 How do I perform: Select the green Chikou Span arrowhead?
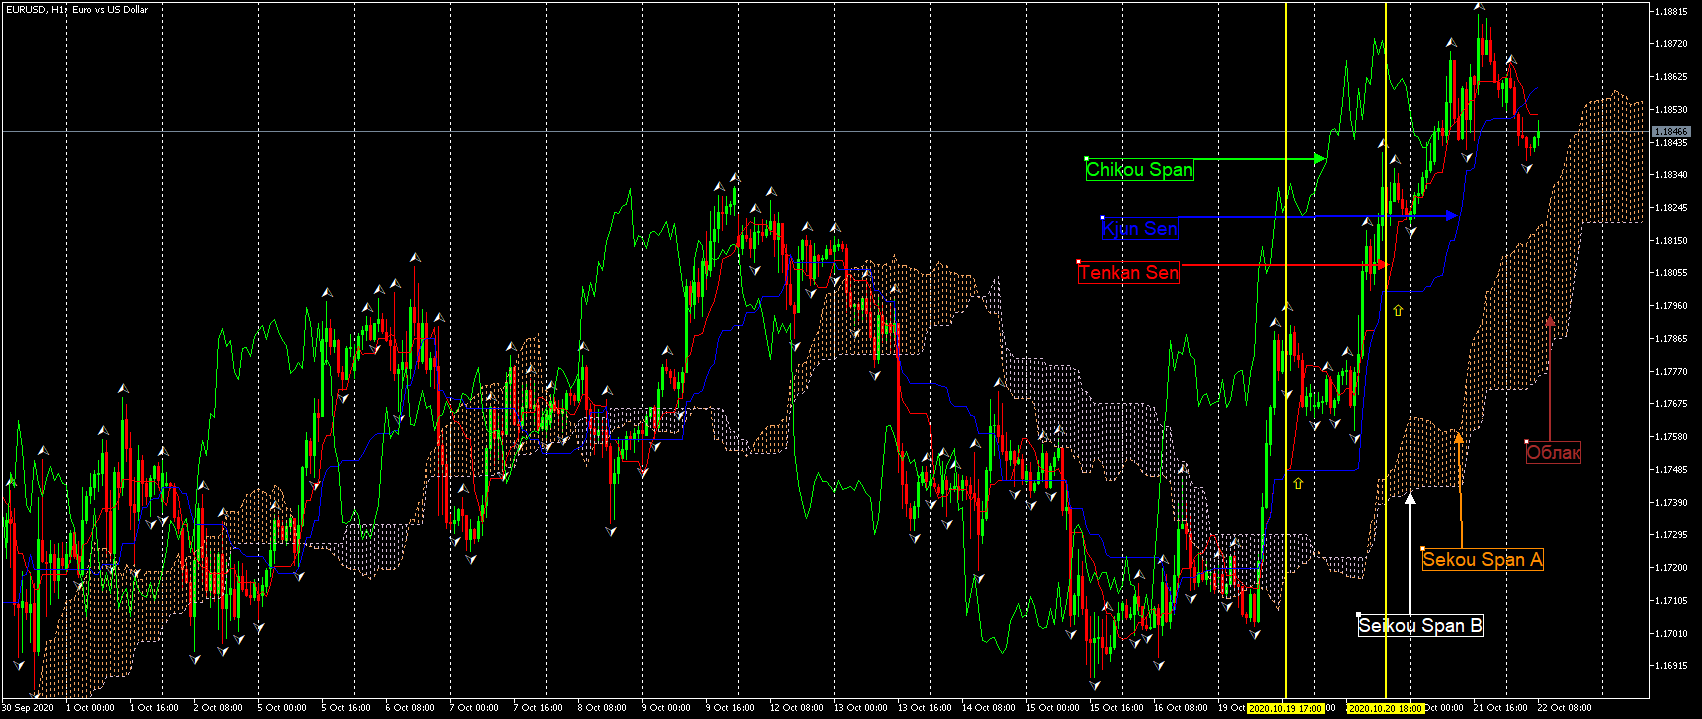pos(1320,159)
